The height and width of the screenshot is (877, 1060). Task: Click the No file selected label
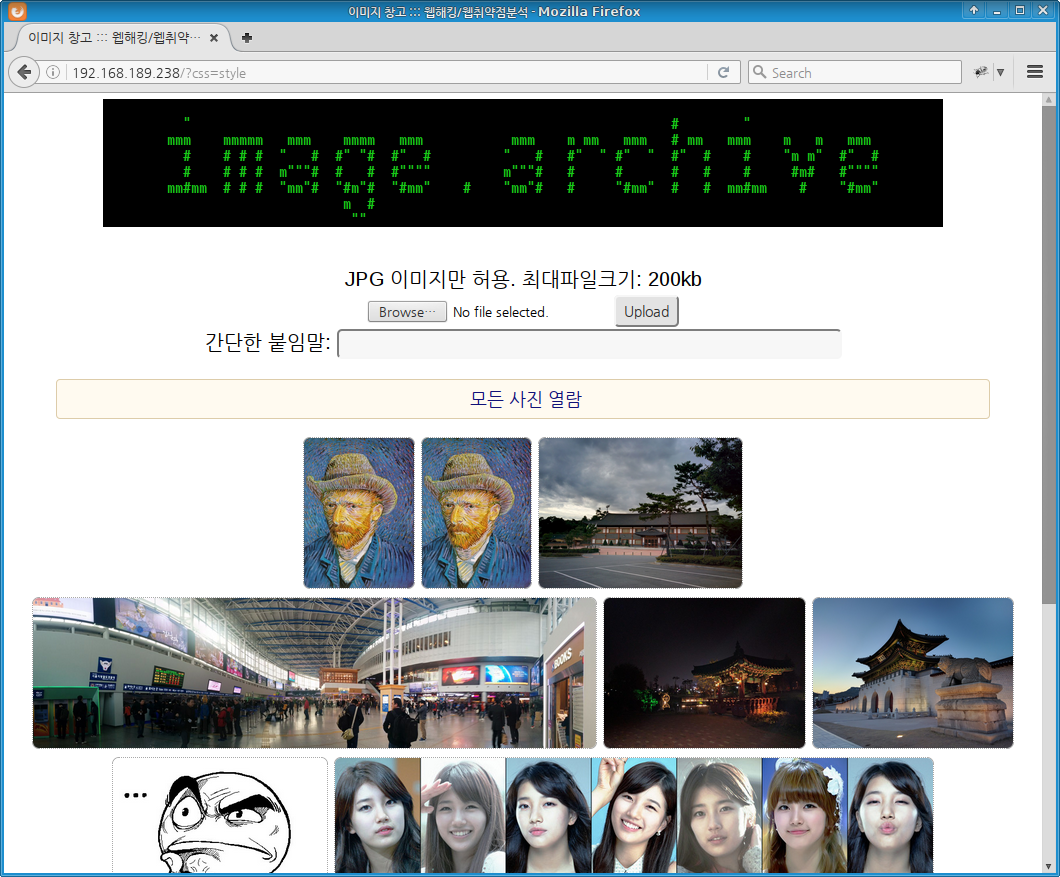tap(500, 312)
